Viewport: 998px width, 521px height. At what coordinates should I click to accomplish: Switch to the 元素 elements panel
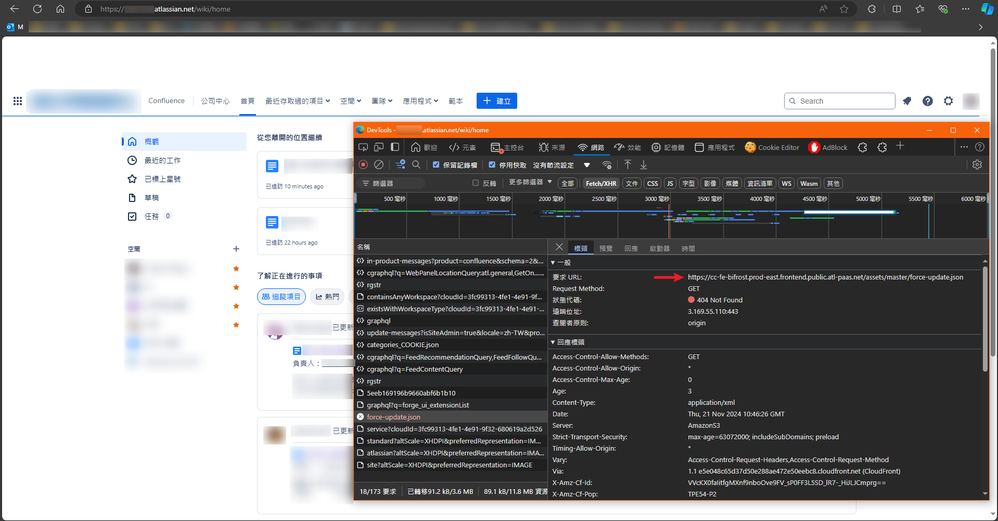[x=462, y=147]
